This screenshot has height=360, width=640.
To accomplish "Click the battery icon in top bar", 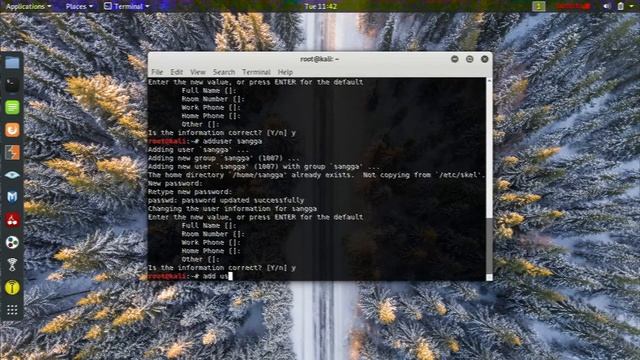I will click(x=620, y=6).
